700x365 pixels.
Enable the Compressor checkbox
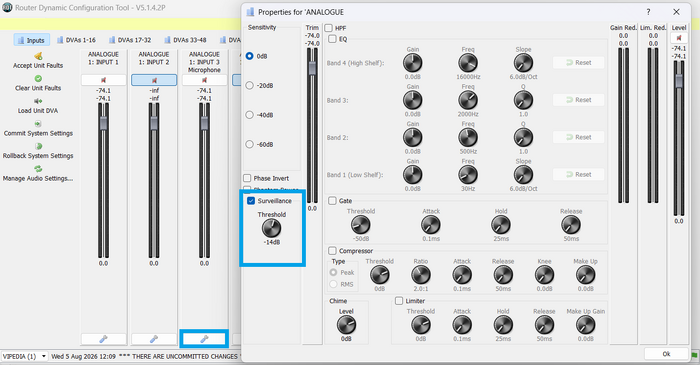click(x=332, y=251)
